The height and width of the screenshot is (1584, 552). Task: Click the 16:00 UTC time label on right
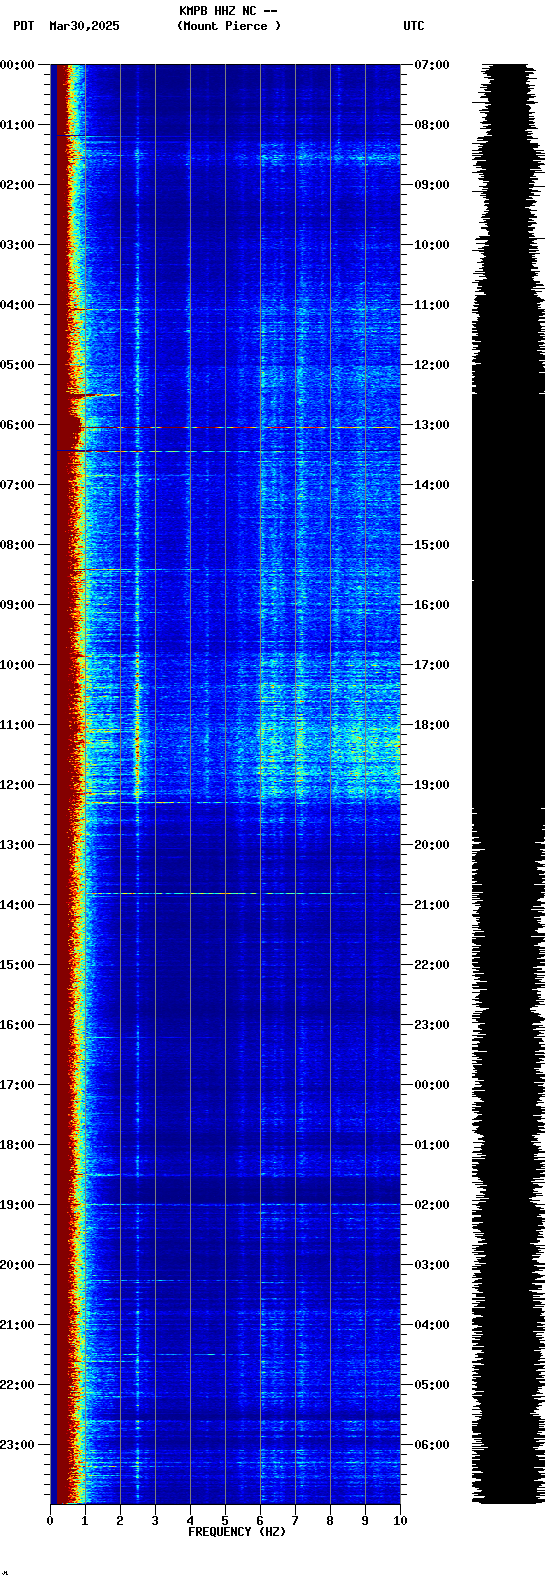tap(432, 605)
